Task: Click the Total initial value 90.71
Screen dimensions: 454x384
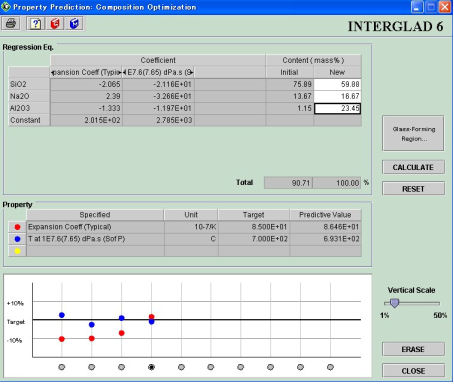Action: click(x=288, y=183)
